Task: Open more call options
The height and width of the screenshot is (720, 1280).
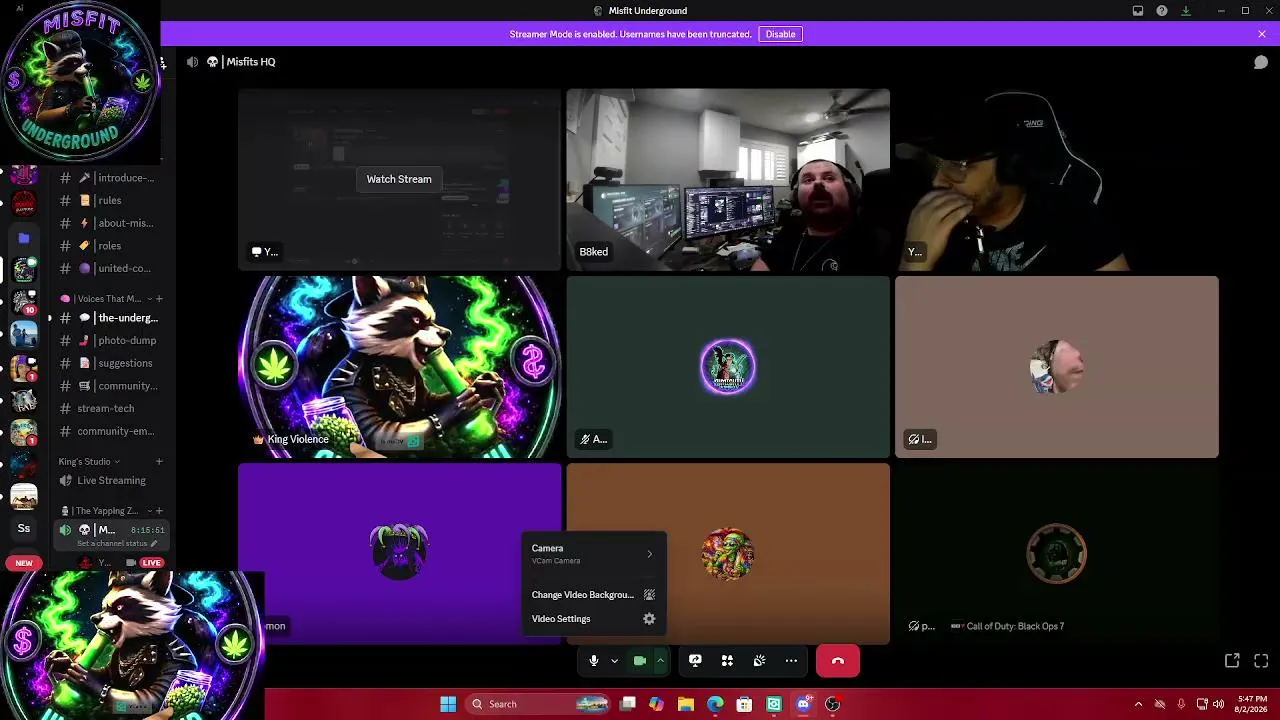Action: 791,661
